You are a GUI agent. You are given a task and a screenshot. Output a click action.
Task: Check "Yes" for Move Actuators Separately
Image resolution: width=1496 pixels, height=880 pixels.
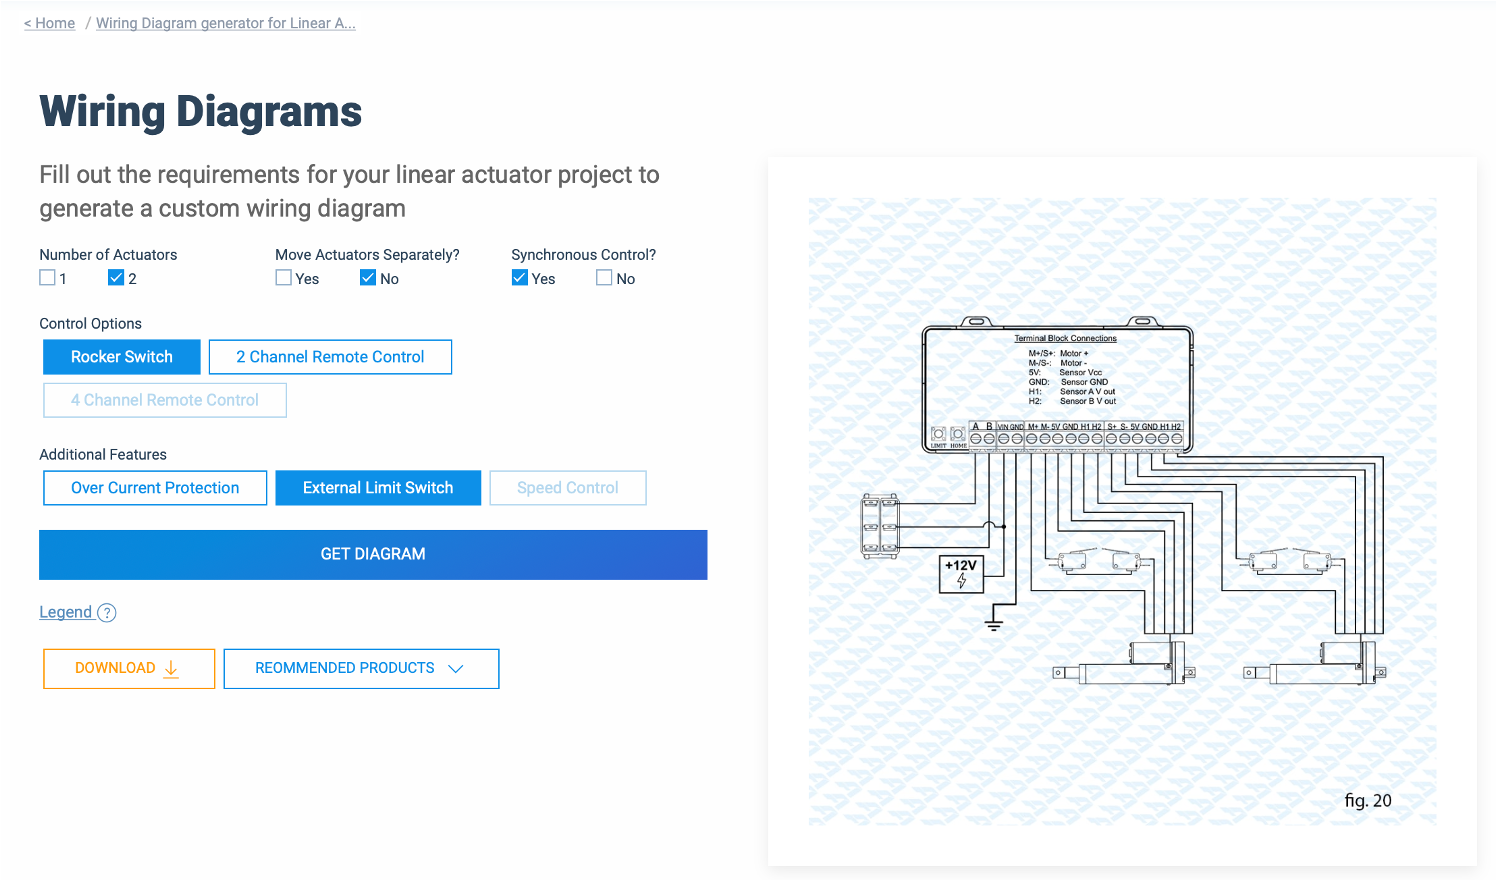pos(283,277)
